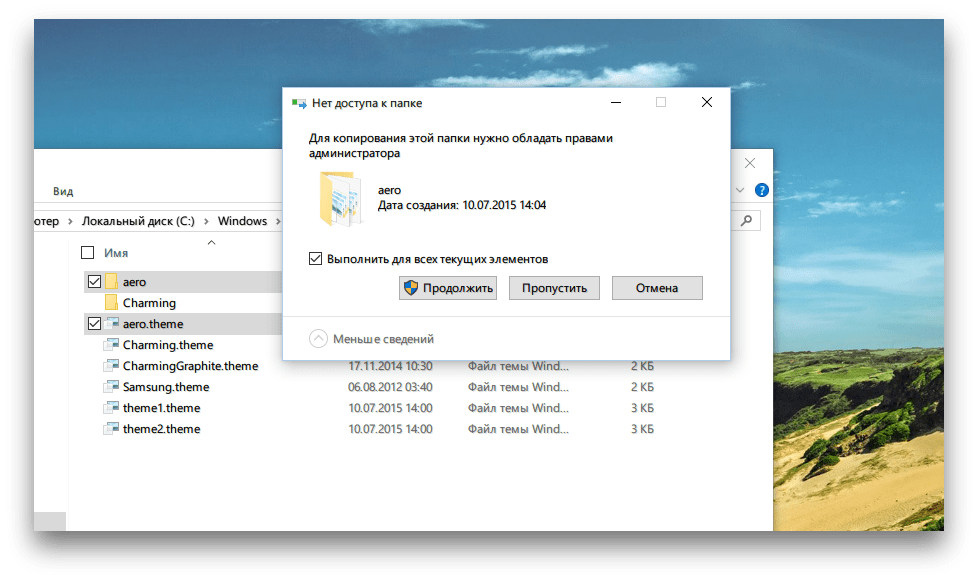Uncheck the aero folder checkbox
978x580 pixels.
[94, 282]
